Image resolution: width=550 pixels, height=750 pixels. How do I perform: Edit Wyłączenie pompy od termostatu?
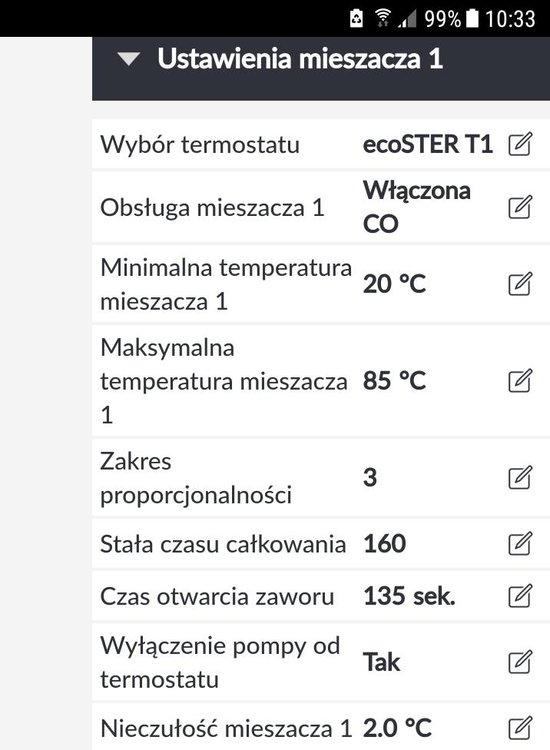520,662
